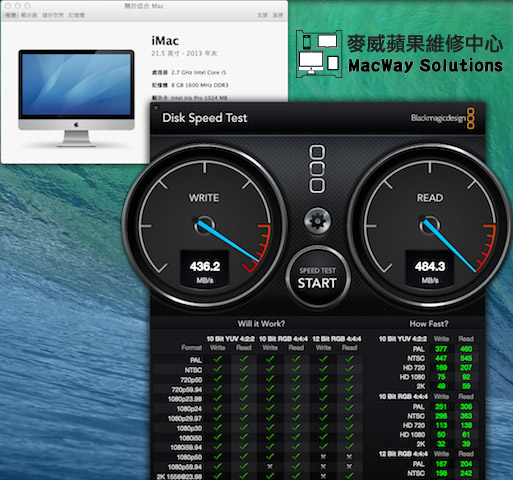Click the 460 read value in How Fast
The width and height of the screenshot is (513, 480).
(466, 349)
